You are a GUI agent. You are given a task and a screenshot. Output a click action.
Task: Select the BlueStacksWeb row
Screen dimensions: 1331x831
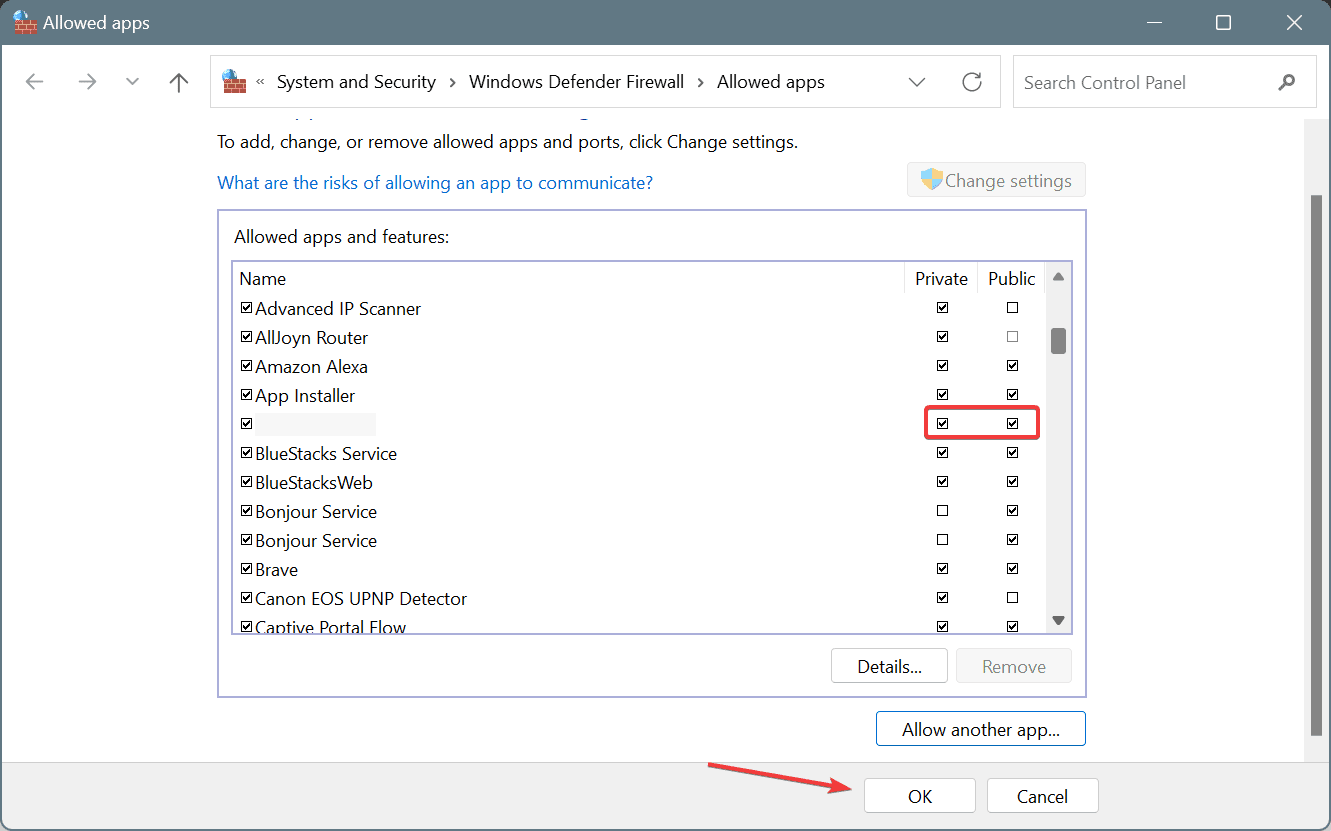(640, 482)
